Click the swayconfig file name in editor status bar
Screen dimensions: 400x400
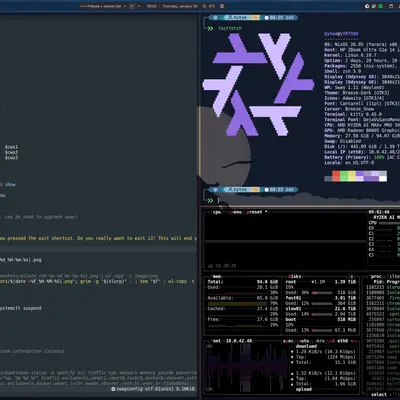130,389
